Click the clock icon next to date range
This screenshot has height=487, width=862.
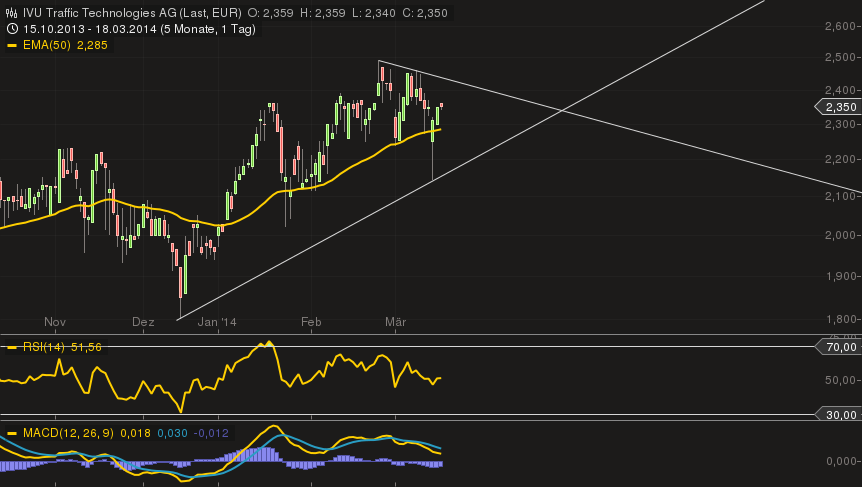(x=12, y=29)
